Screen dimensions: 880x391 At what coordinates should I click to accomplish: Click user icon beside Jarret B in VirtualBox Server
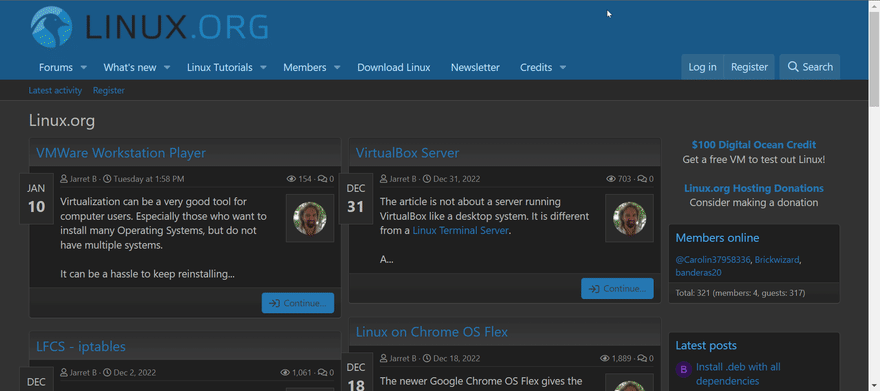coord(383,179)
